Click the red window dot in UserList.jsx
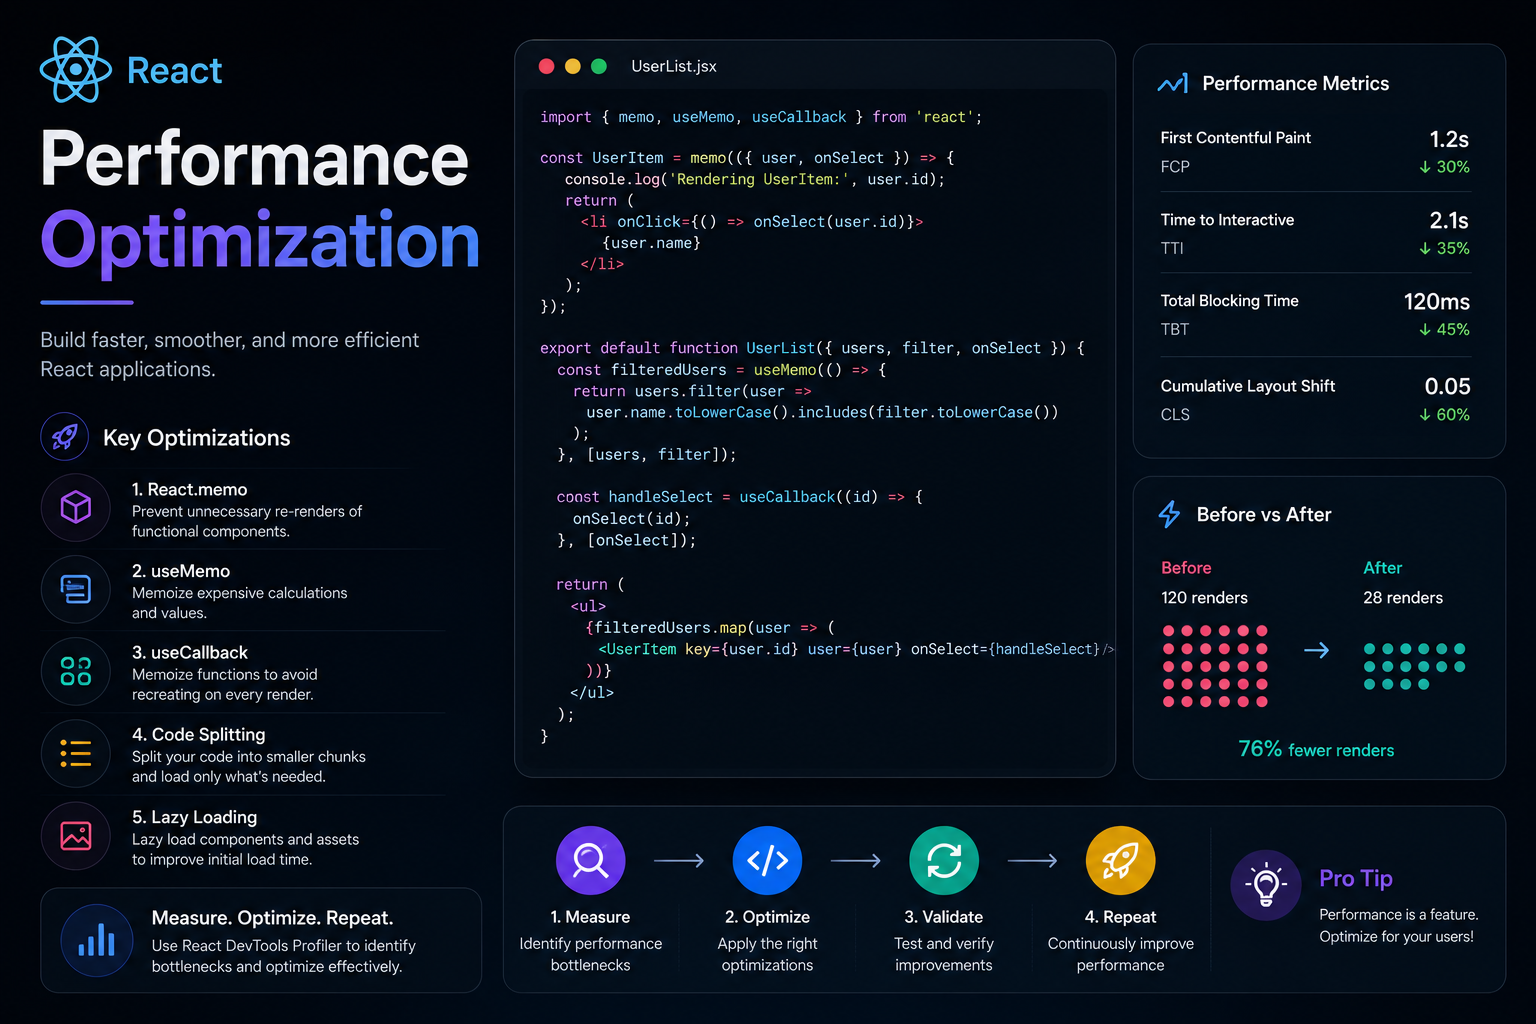The width and height of the screenshot is (1536, 1024). tap(546, 66)
